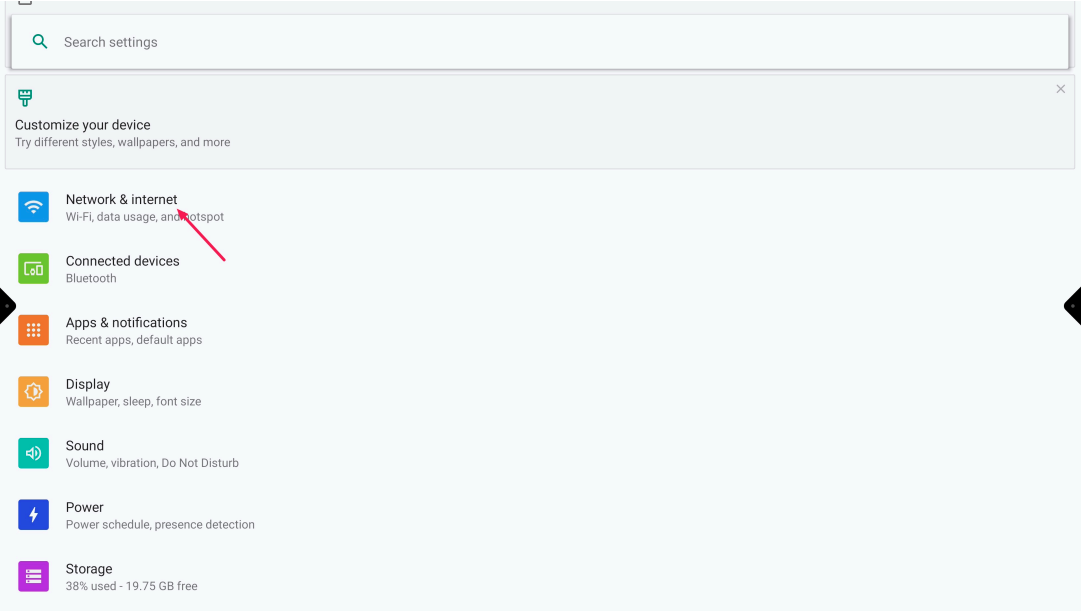
Task: Click the Sound speaker icon
Action: pyautogui.click(x=33, y=453)
